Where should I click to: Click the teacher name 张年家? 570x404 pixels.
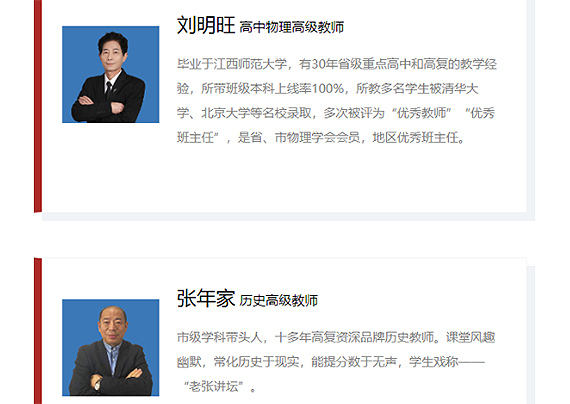[x=206, y=299]
